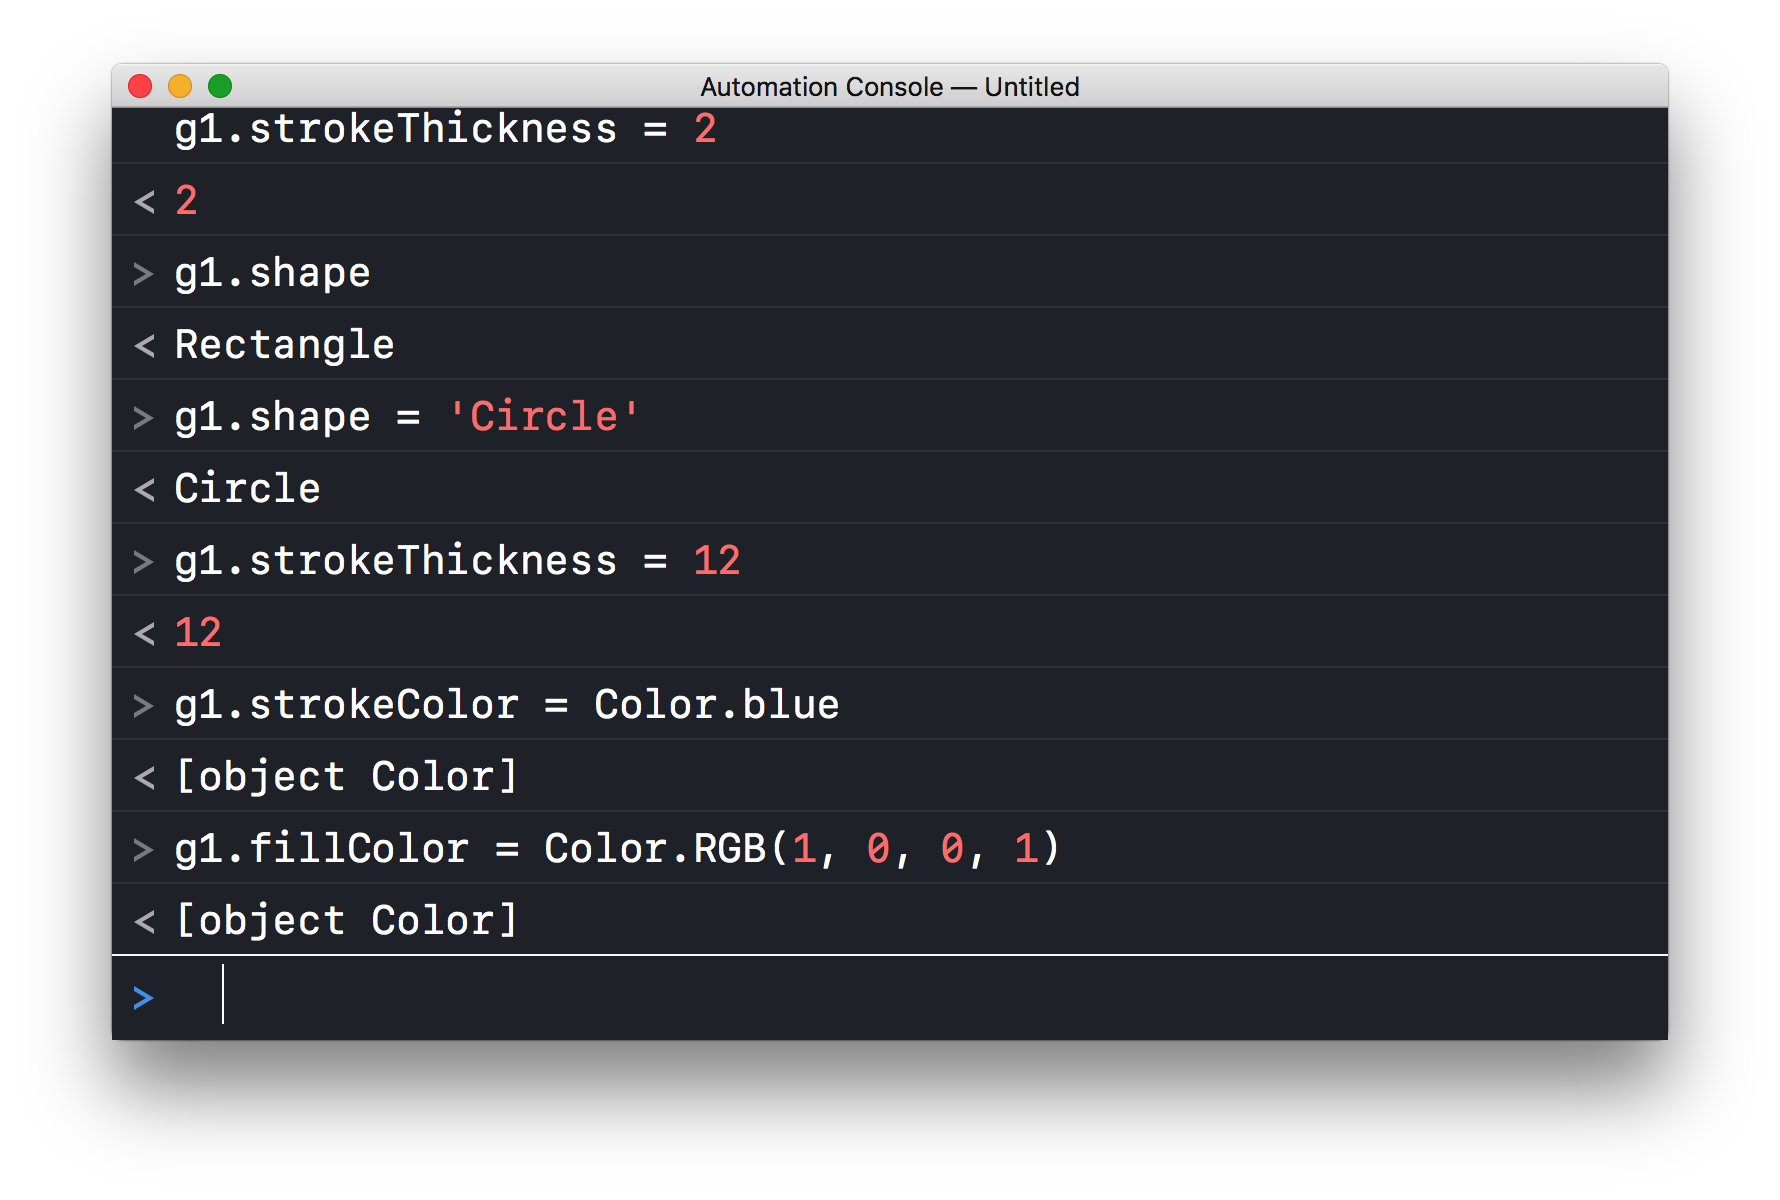
Task: Click the input chevron beside g1.strokeThickness = 12
Action: click(143, 562)
